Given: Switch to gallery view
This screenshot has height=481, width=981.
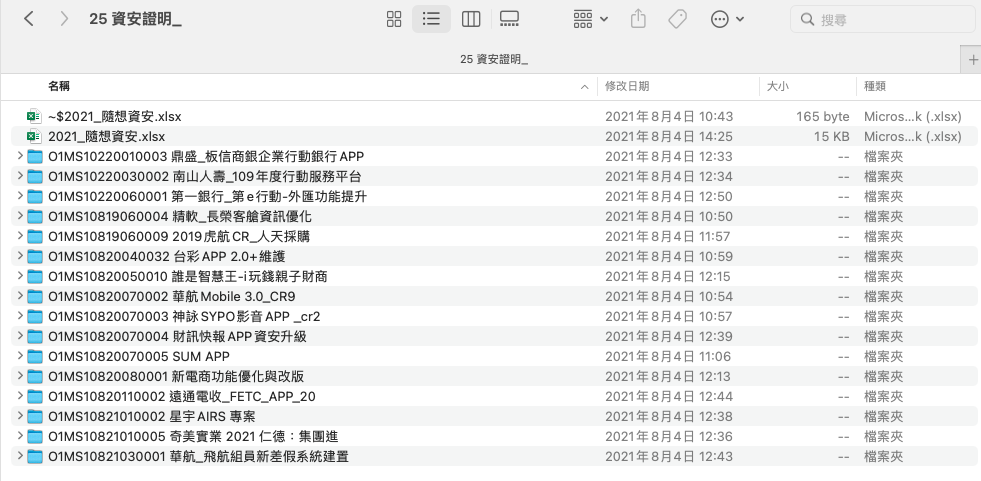Looking at the screenshot, I should point(509,19).
